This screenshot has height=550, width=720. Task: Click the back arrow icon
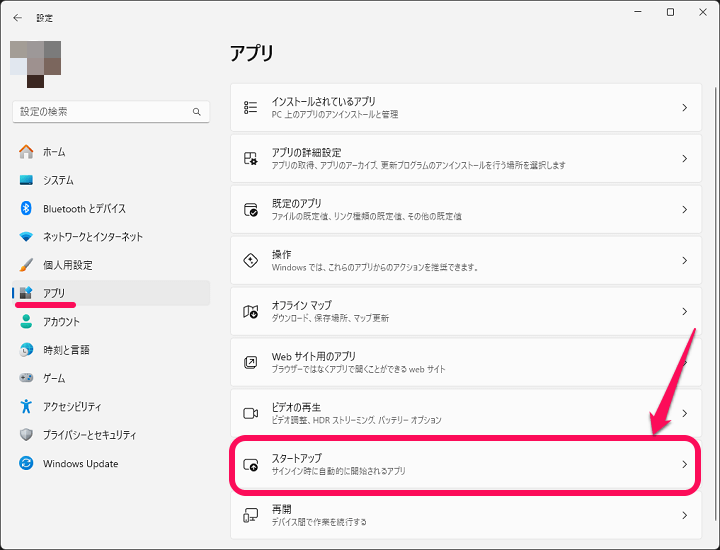pos(17,18)
